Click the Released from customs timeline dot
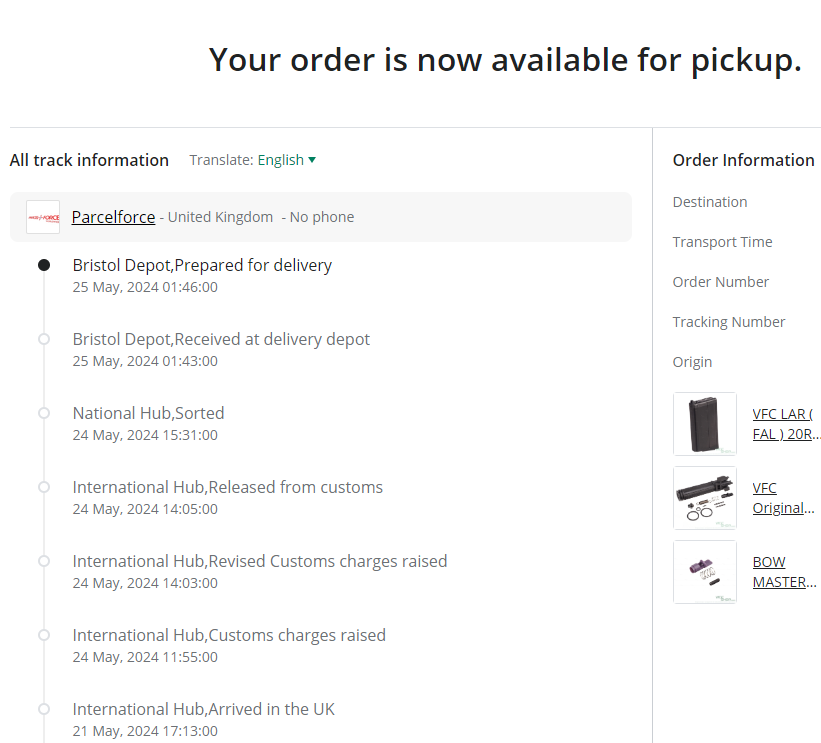This screenshot has width=821, height=743. 43,487
